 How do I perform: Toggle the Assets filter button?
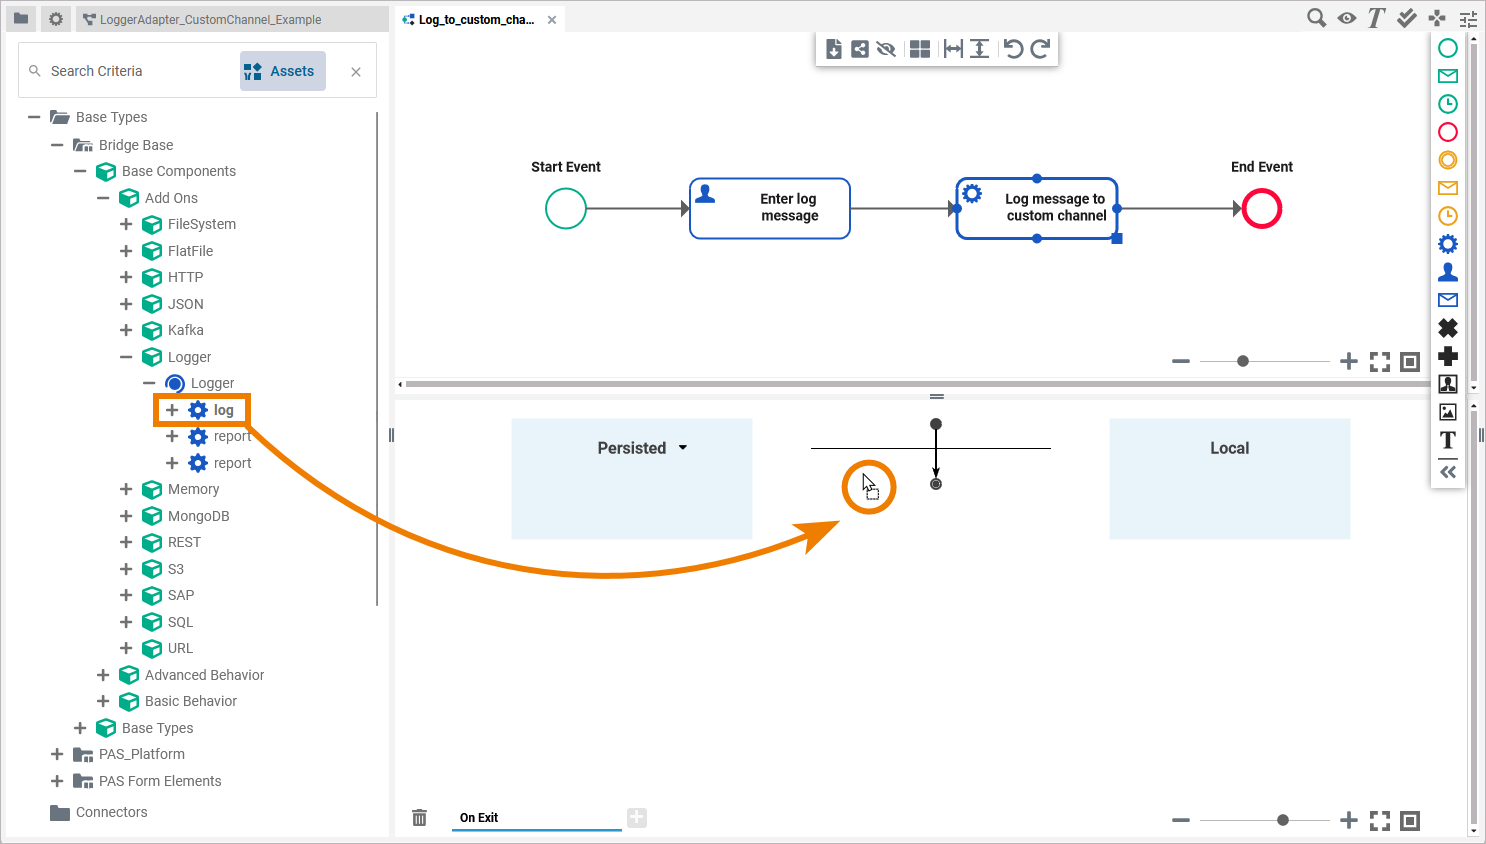click(x=282, y=71)
